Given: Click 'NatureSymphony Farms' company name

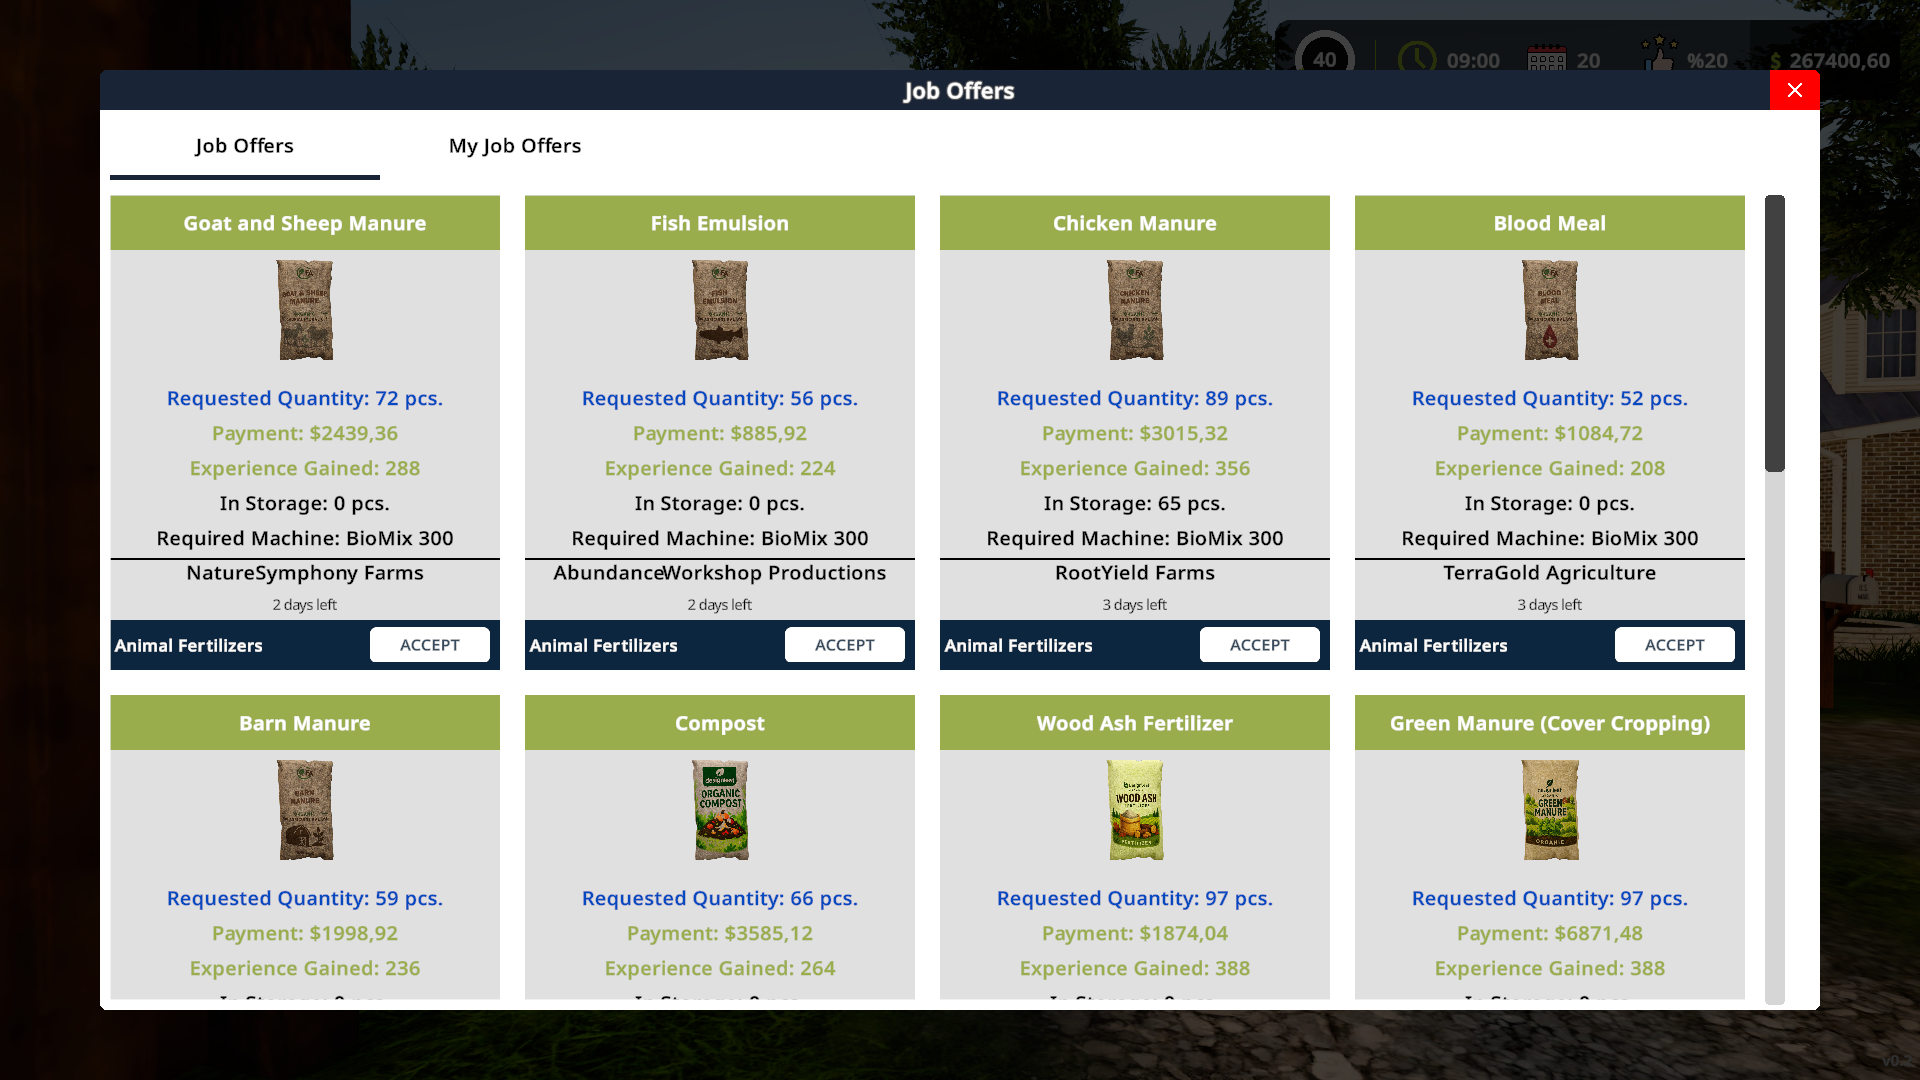Looking at the screenshot, I should [305, 573].
